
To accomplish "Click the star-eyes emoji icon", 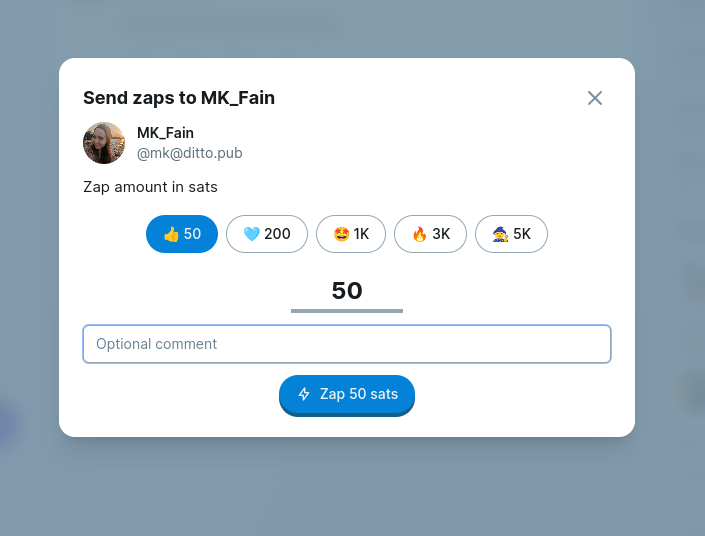I will (341, 234).
